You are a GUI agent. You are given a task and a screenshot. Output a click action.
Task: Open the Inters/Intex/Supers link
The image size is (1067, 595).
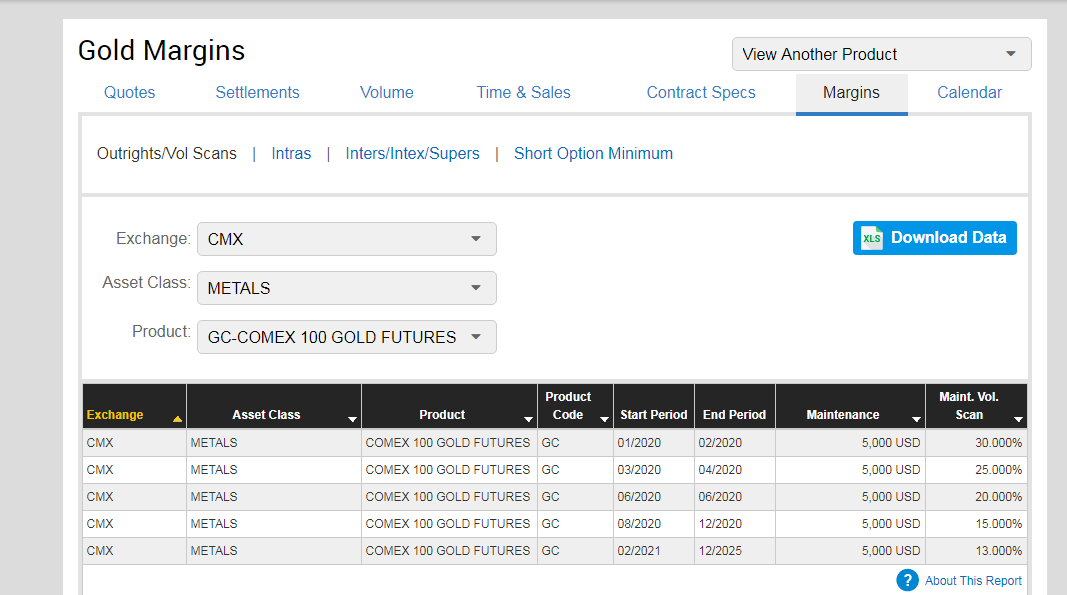[x=412, y=154]
